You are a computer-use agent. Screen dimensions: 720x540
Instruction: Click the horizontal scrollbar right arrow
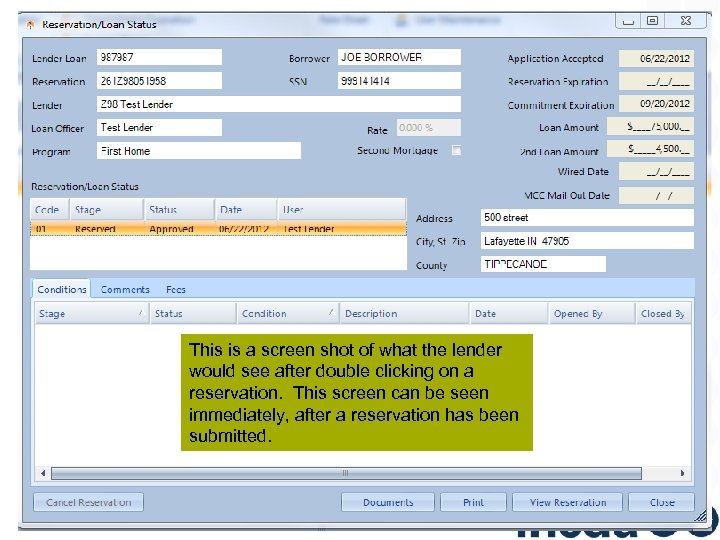[682, 473]
